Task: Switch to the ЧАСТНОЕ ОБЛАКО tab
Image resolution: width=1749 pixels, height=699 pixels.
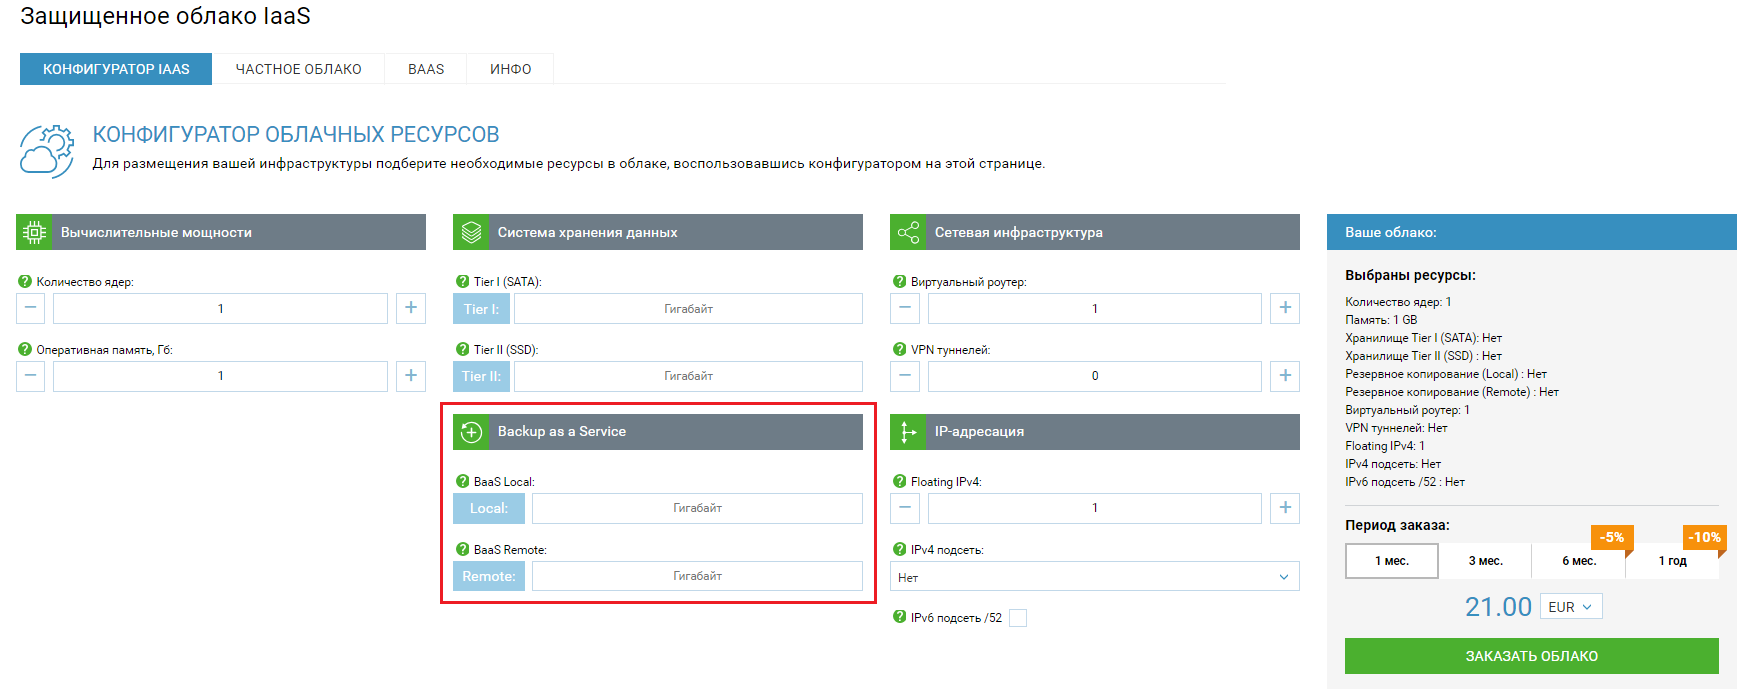Action: point(298,69)
